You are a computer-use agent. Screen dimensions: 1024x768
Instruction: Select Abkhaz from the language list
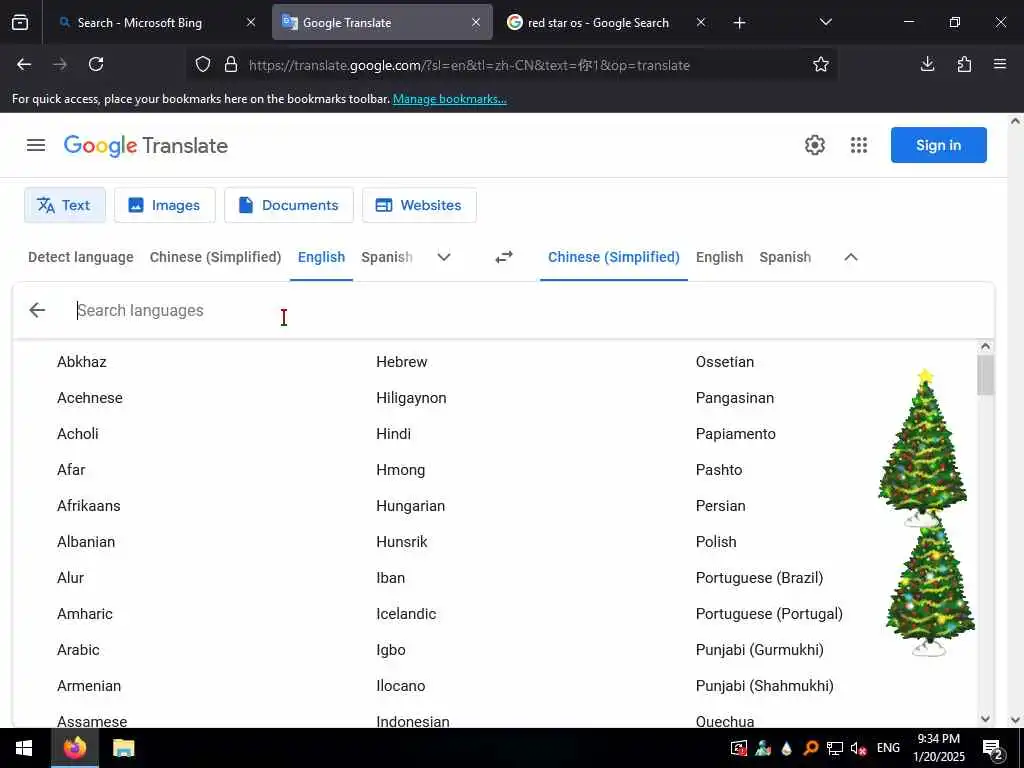[x=82, y=362]
